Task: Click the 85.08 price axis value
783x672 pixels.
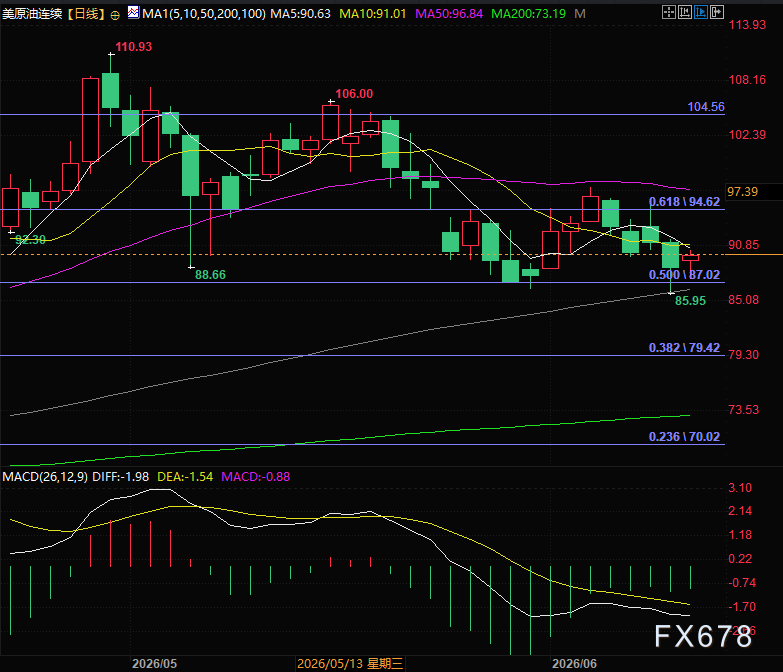Action: 744,300
